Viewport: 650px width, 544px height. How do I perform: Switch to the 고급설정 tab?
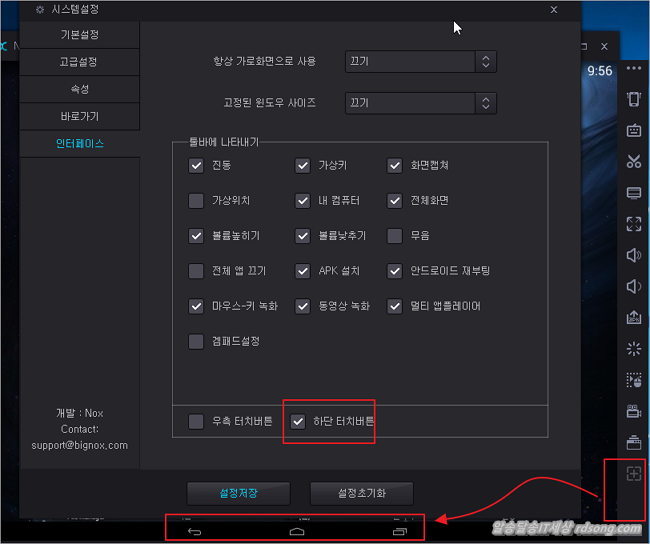80,62
